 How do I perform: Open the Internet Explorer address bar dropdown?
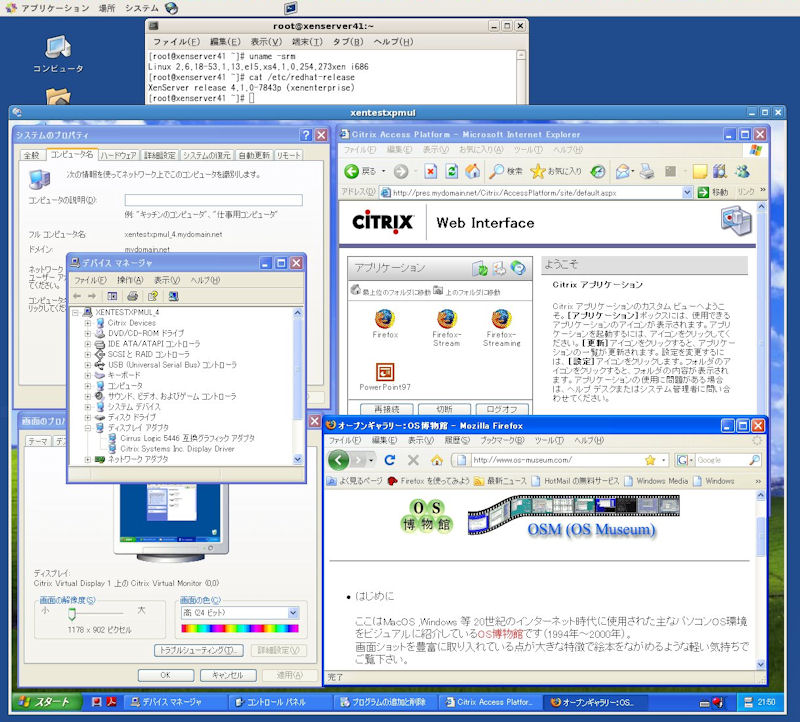(687, 192)
